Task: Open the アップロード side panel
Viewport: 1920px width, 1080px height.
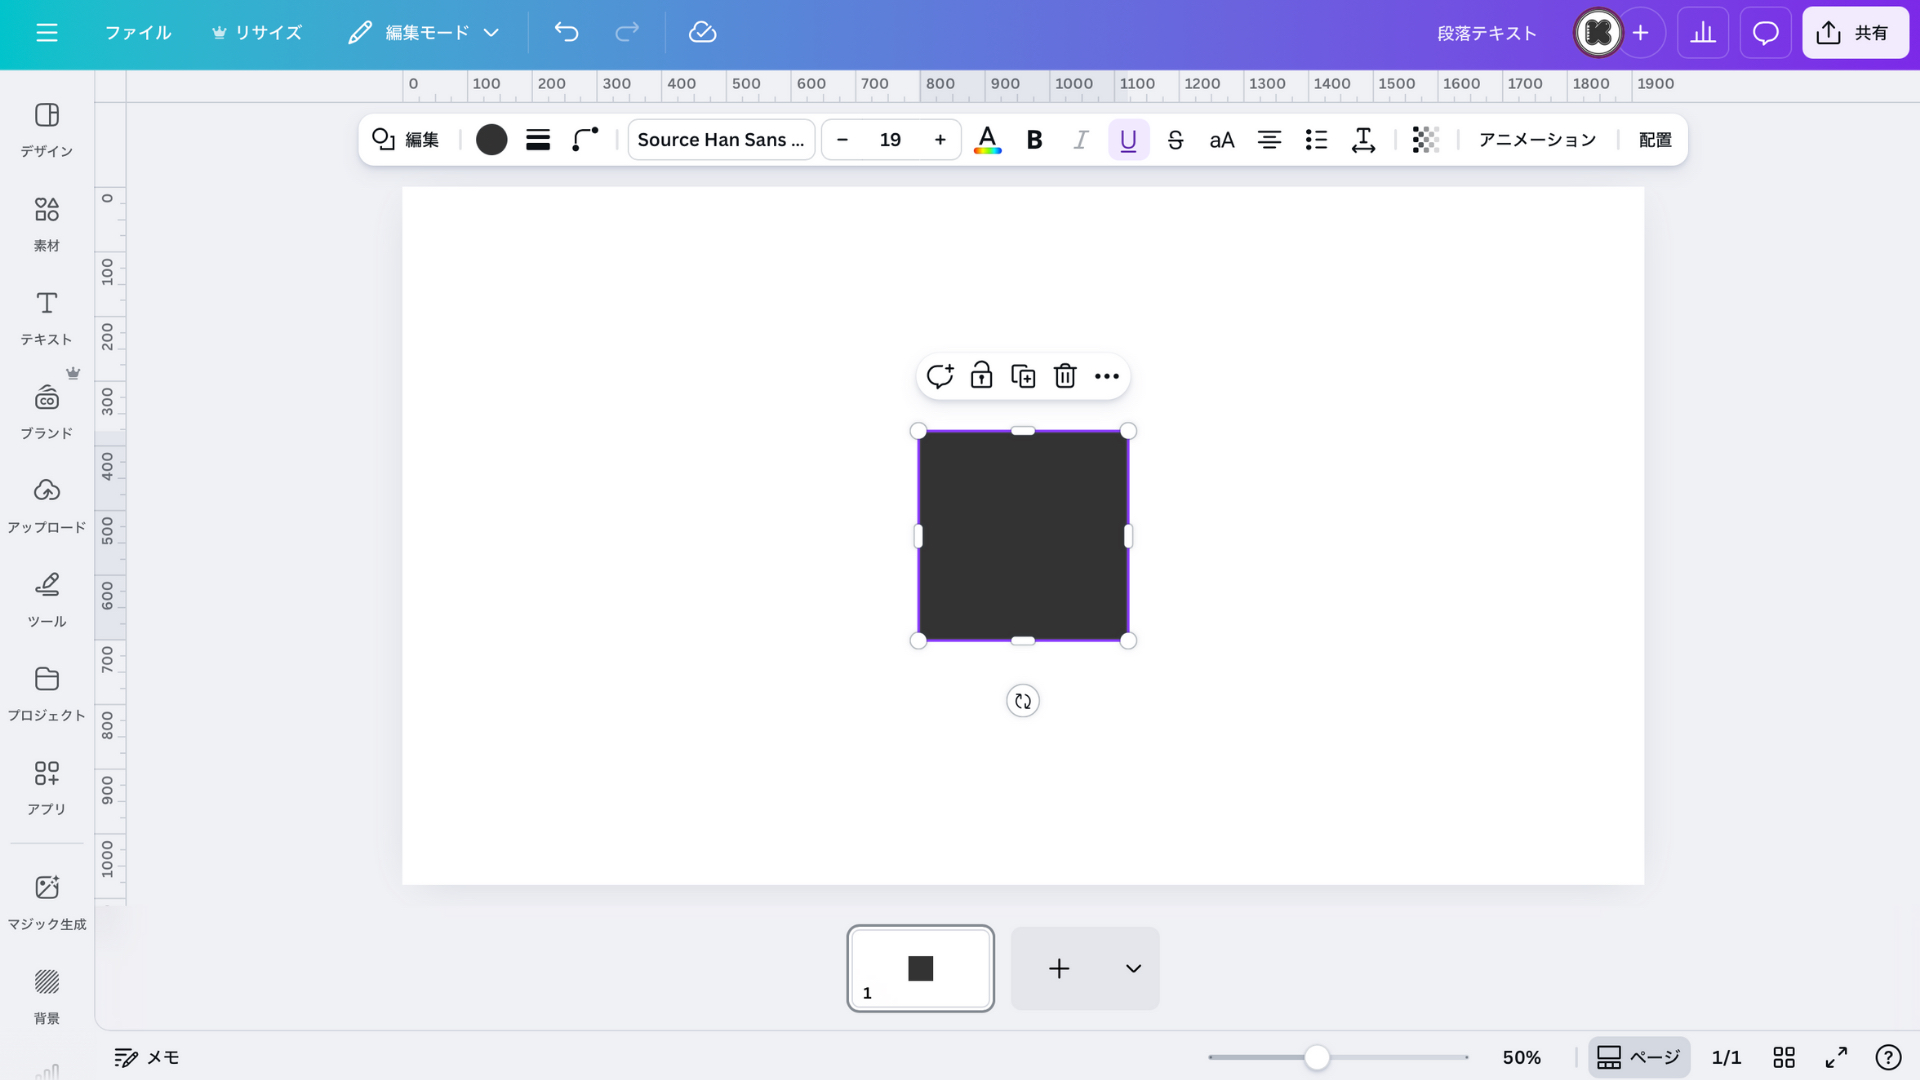Action: click(x=47, y=506)
